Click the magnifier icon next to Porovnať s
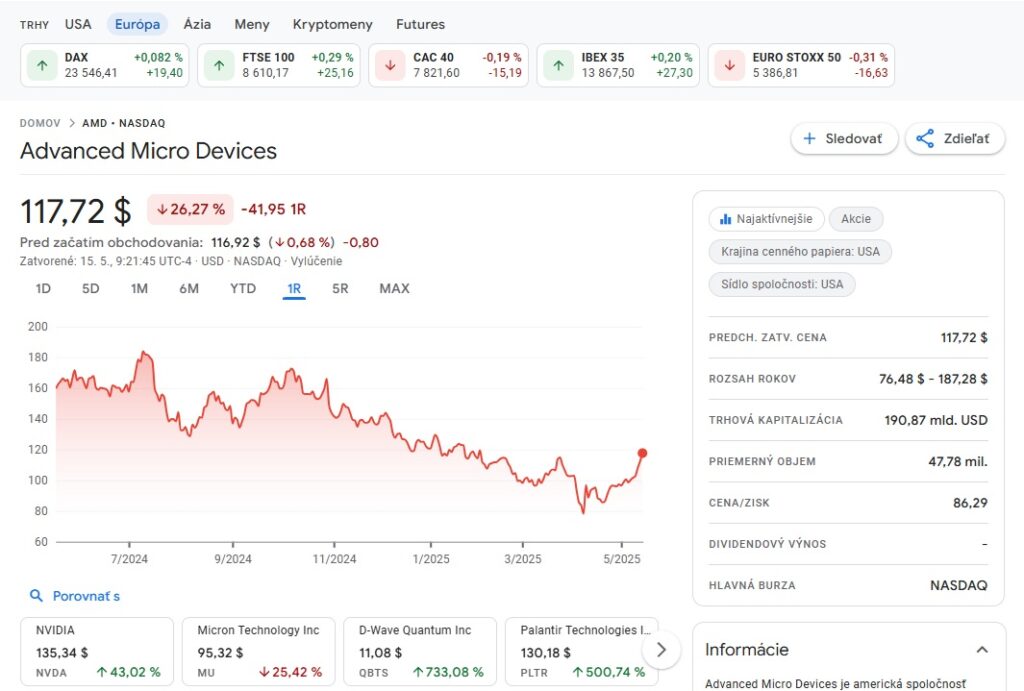Image resolution: width=1024 pixels, height=691 pixels. coord(37,596)
